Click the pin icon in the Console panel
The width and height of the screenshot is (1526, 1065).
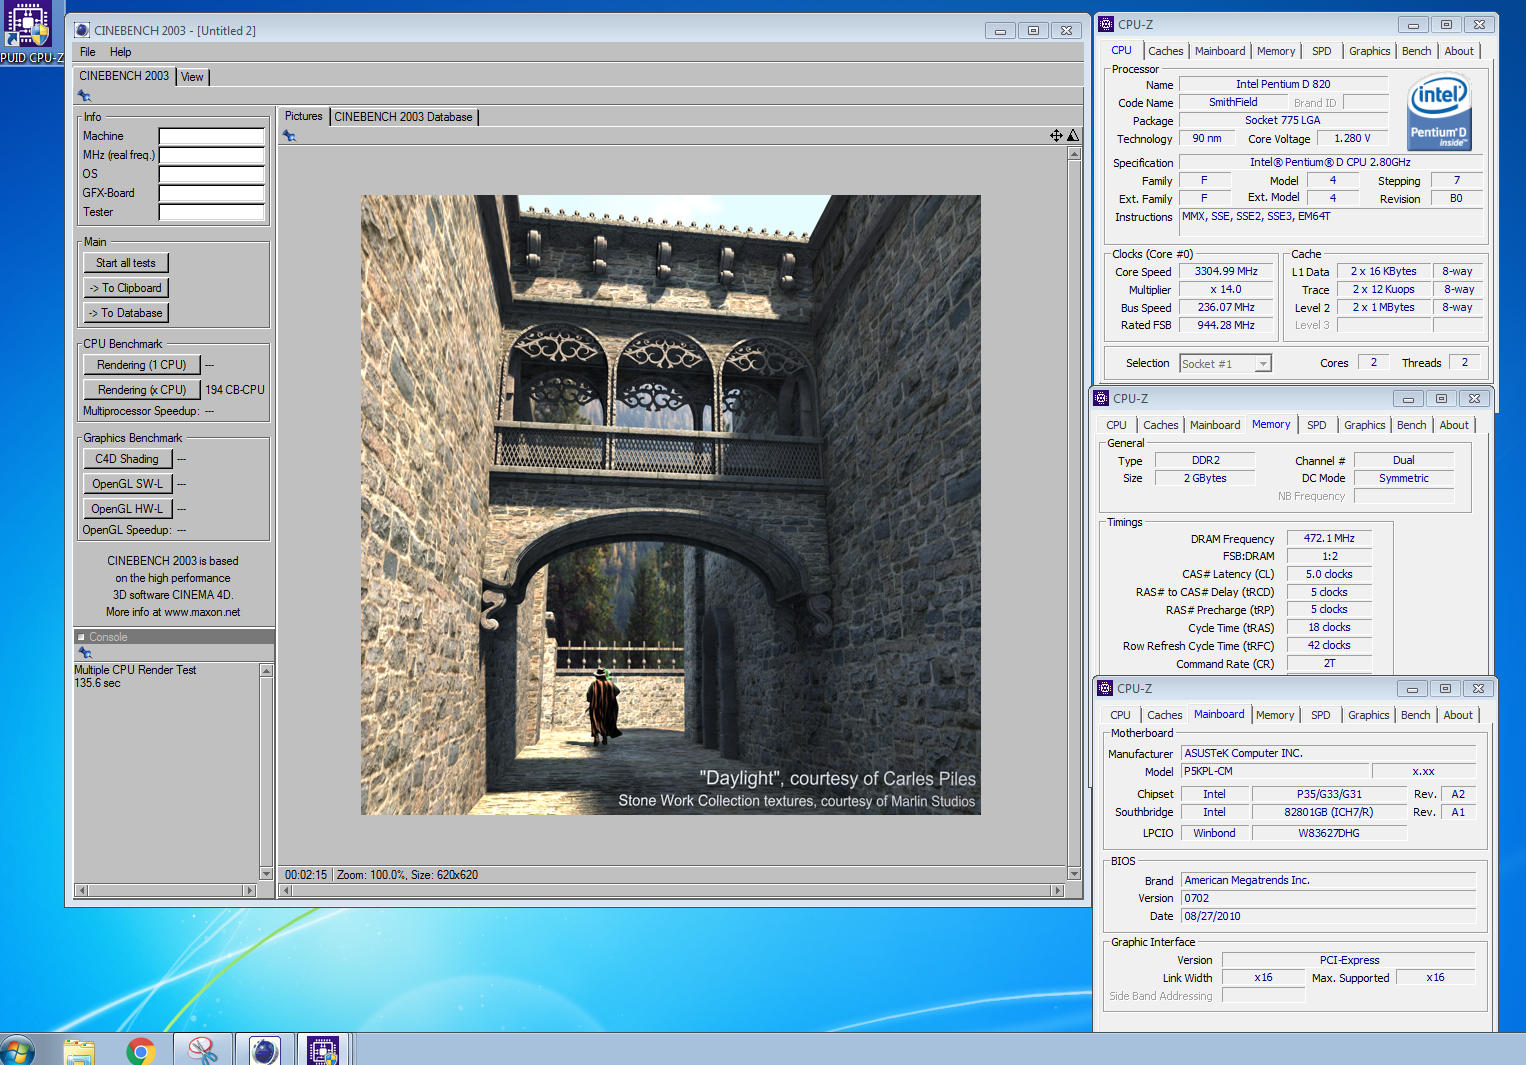click(x=85, y=653)
